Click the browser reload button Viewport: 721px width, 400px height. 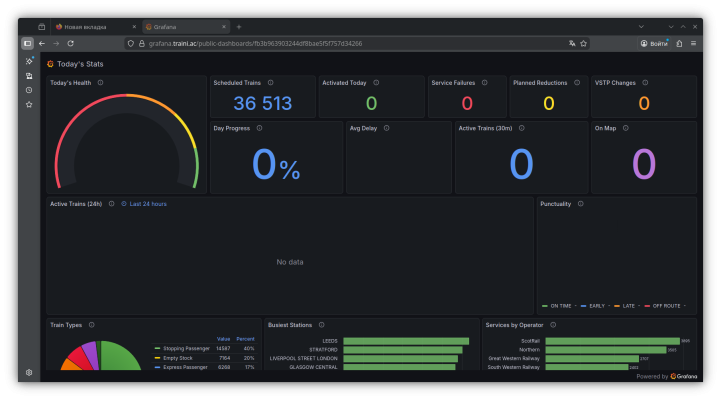(70, 44)
